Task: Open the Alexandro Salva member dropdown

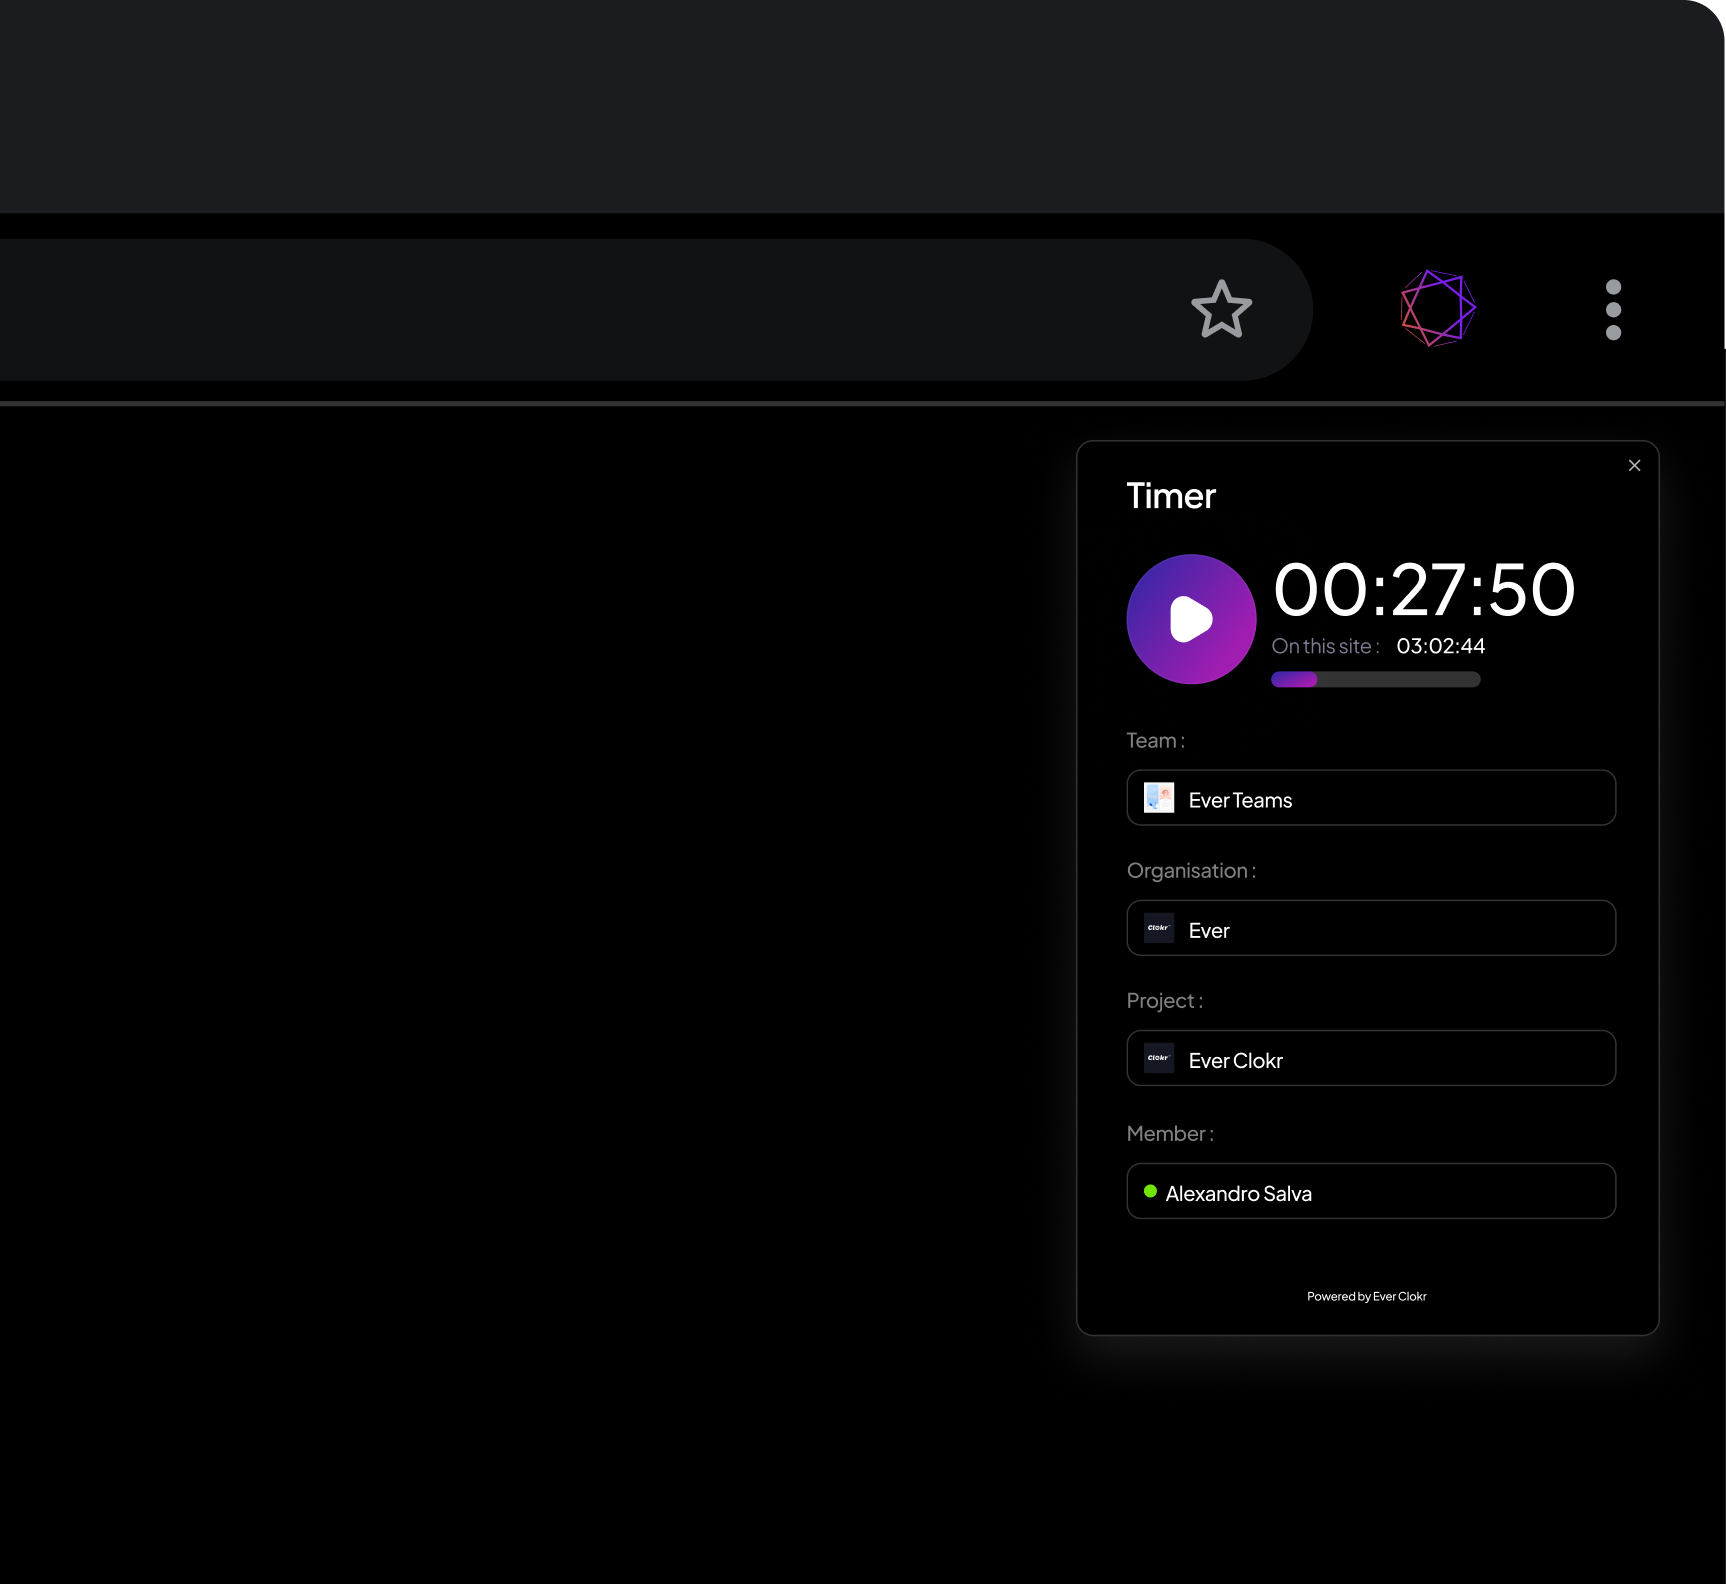Action: [1371, 1191]
